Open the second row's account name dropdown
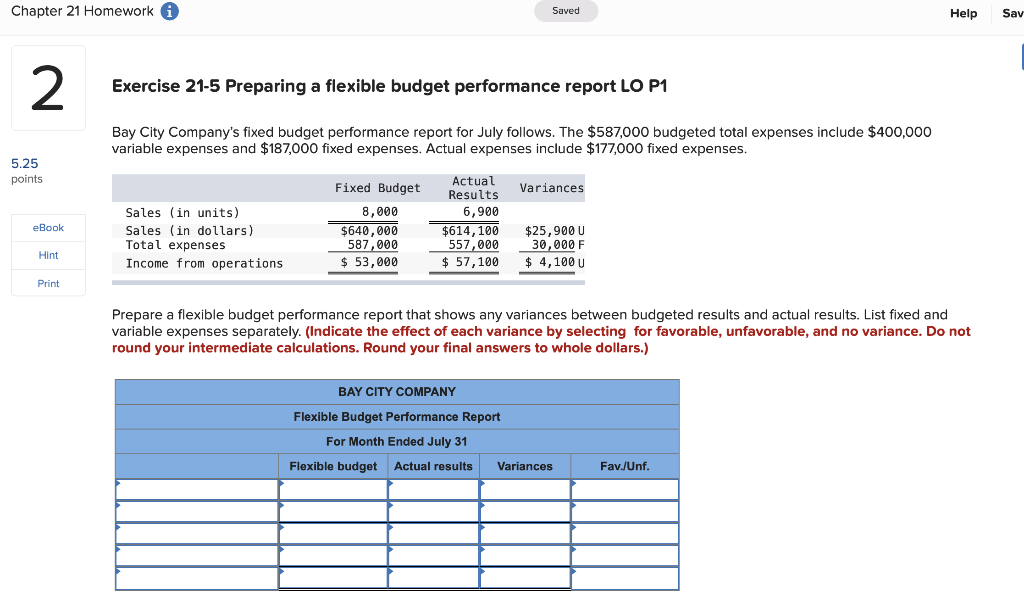 click(197, 511)
